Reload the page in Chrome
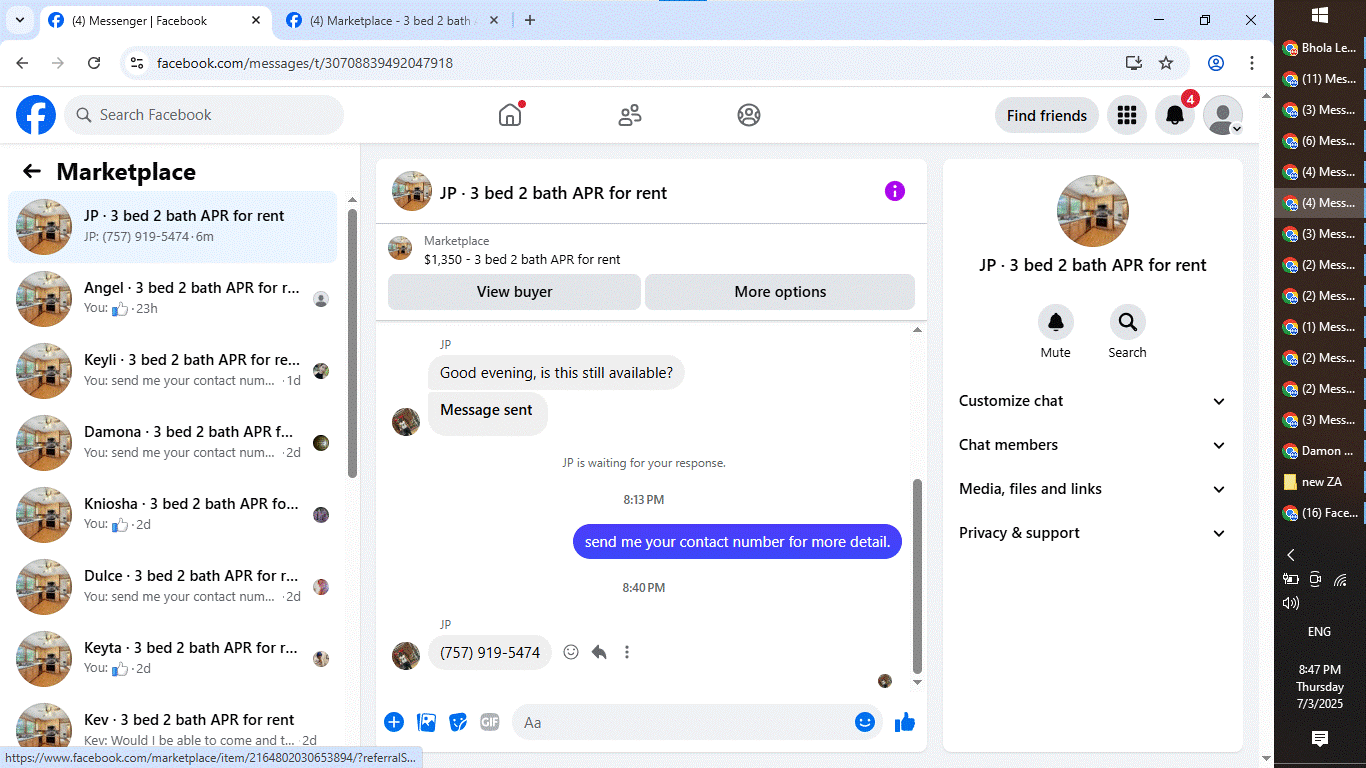The width and height of the screenshot is (1366, 768). 94,63
